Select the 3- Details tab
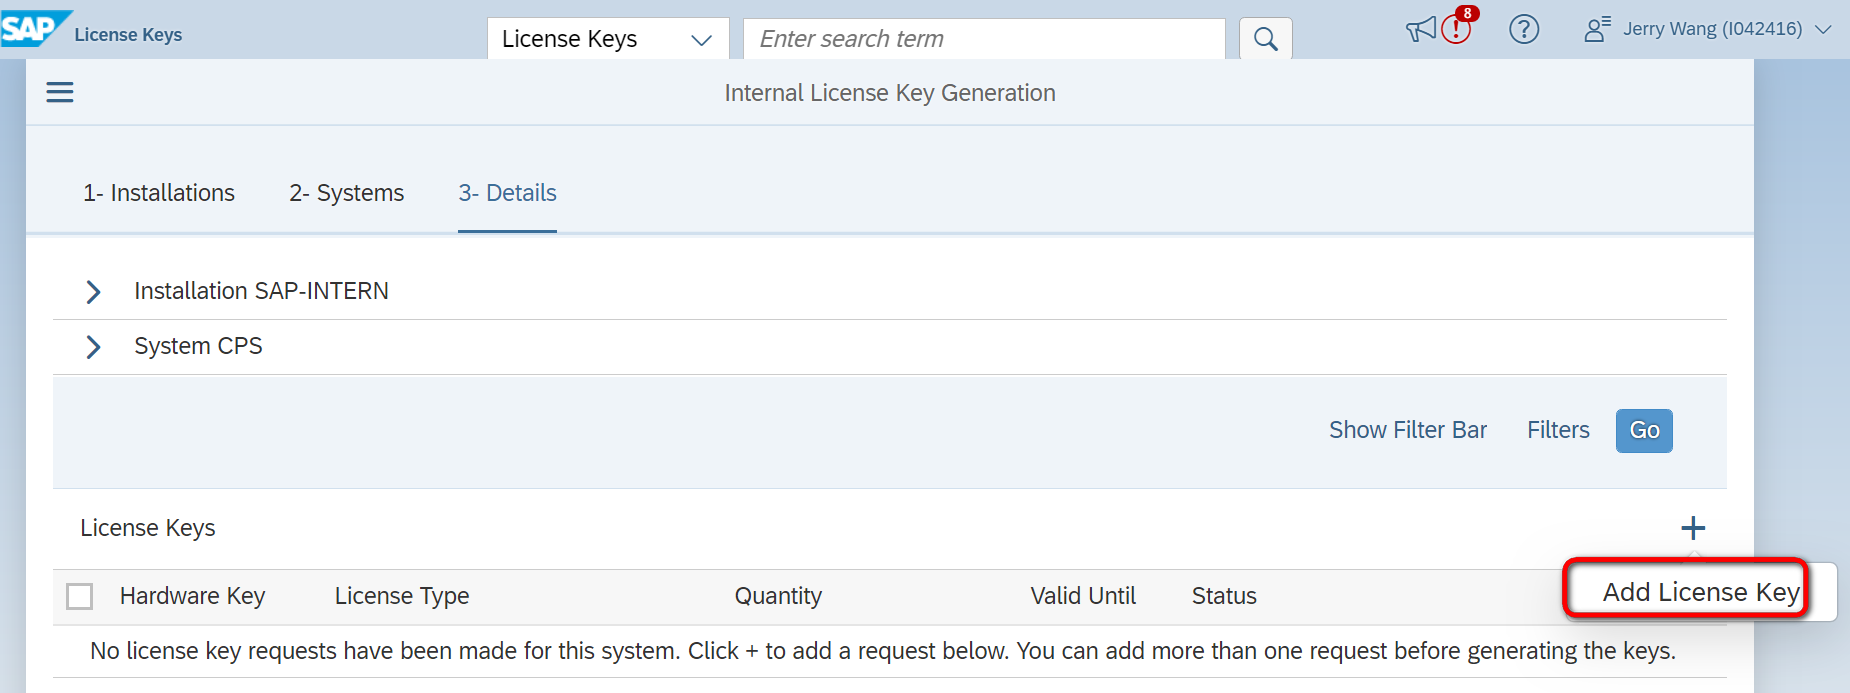The height and width of the screenshot is (693, 1850). [x=507, y=193]
